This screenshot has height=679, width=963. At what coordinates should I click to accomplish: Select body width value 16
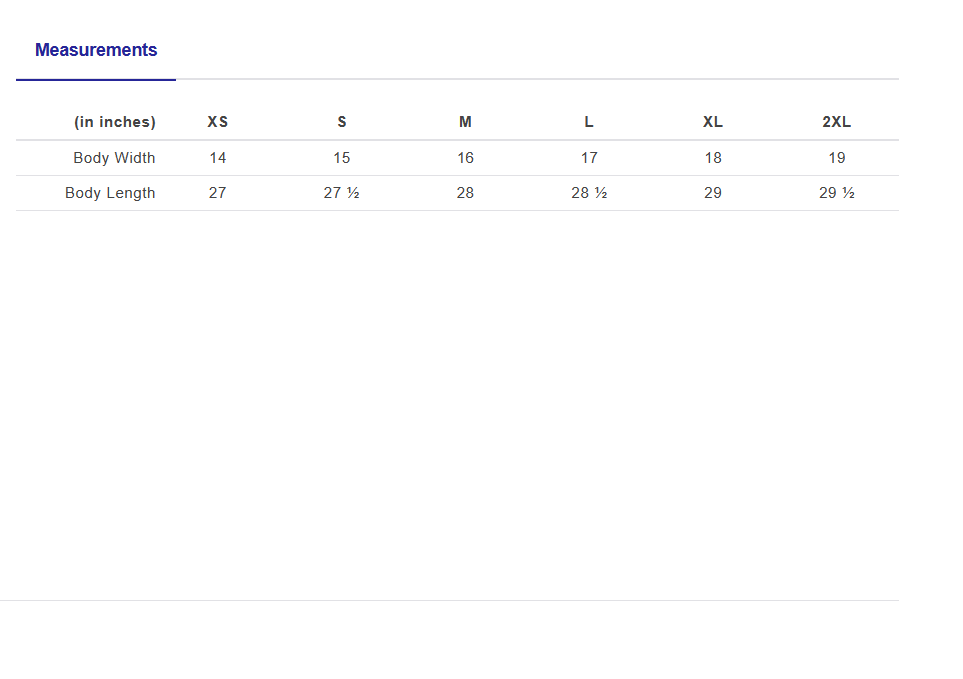point(465,158)
